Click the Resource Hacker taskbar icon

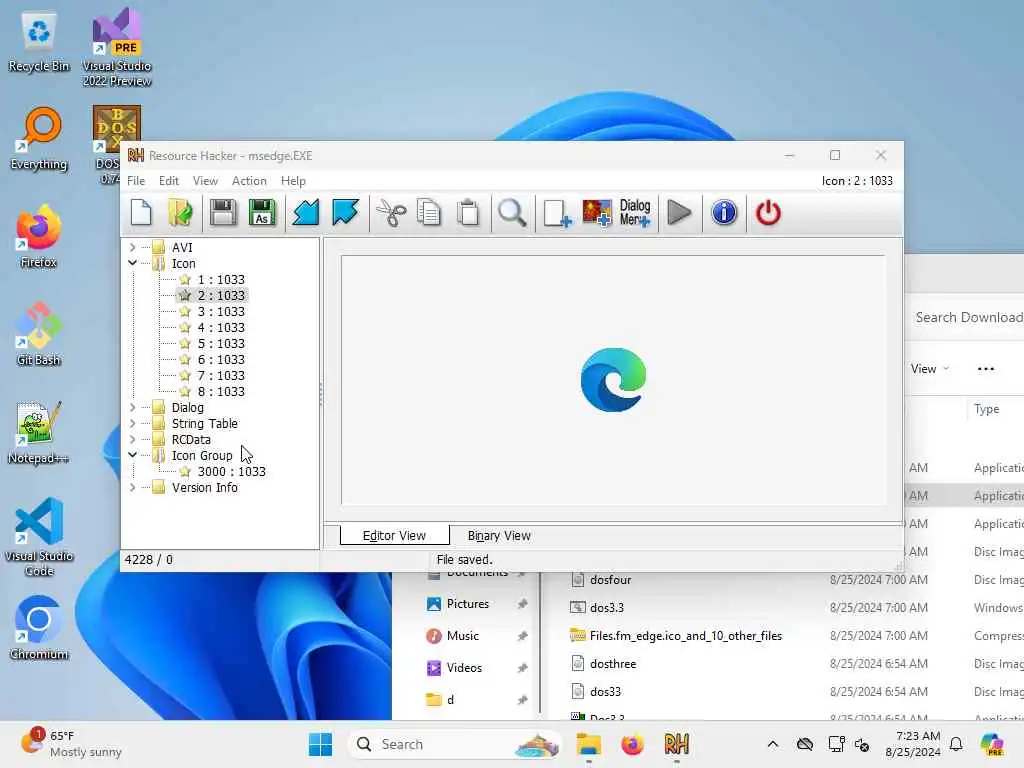click(x=677, y=744)
